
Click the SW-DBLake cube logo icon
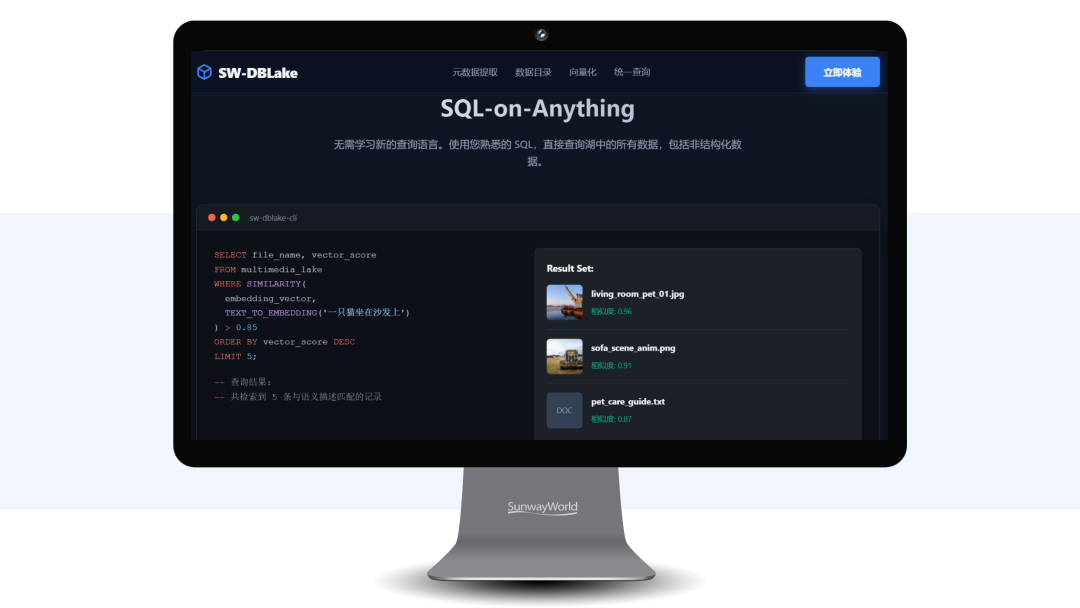coord(204,72)
